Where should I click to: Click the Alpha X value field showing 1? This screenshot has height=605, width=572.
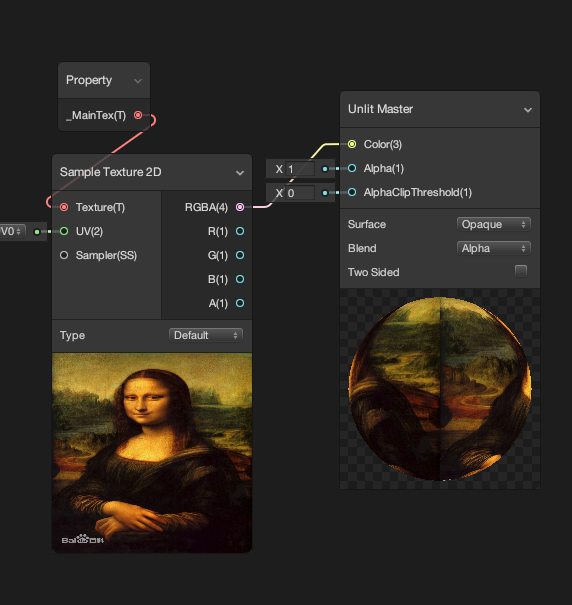(x=300, y=169)
